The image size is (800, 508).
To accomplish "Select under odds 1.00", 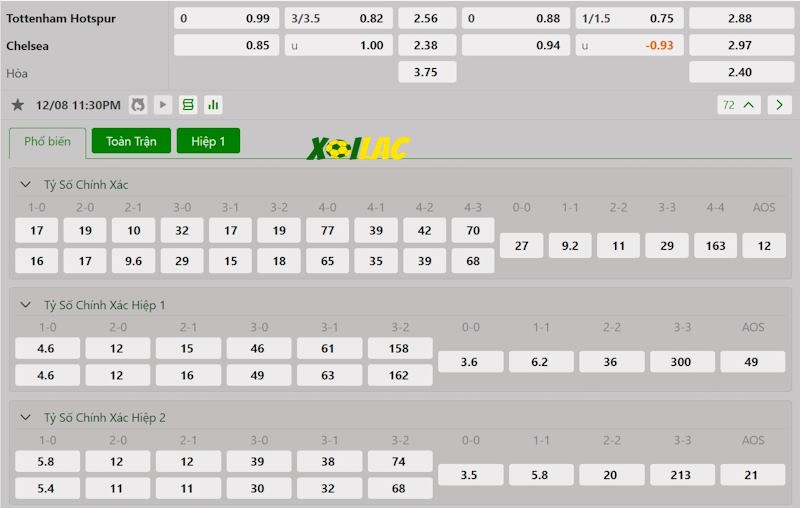I will click(x=339, y=45).
